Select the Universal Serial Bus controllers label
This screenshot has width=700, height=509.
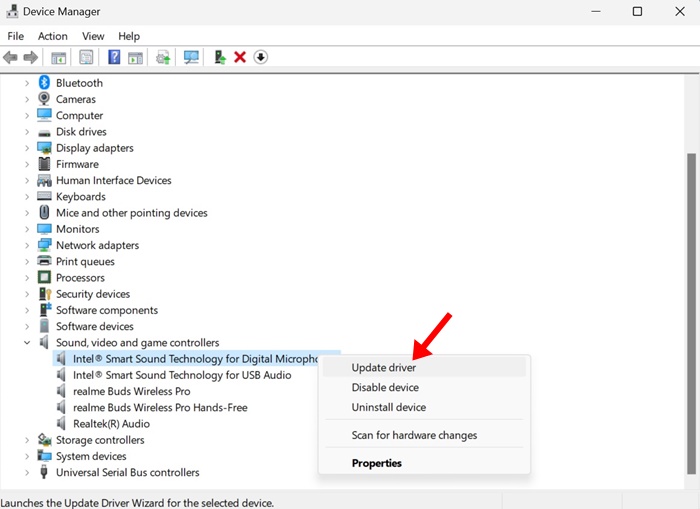tap(128, 472)
